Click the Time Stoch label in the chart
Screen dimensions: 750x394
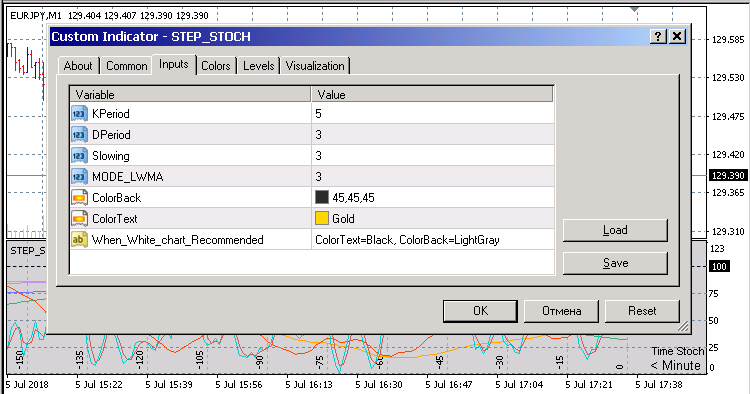click(x=678, y=351)
